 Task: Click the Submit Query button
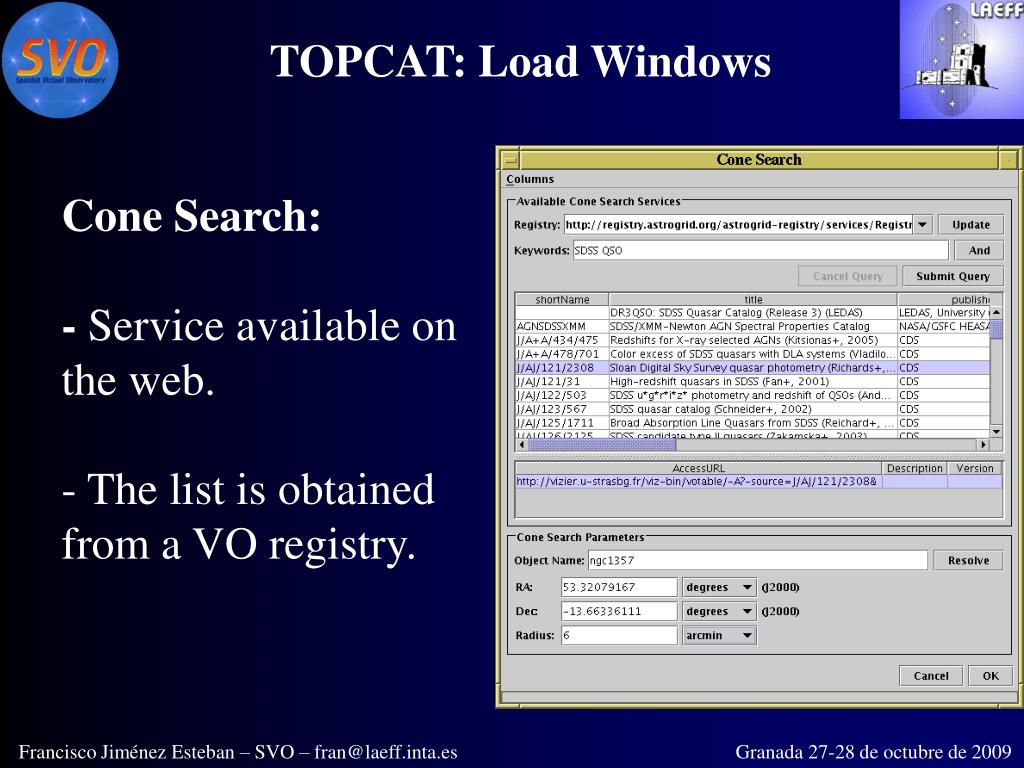point(953,276)
